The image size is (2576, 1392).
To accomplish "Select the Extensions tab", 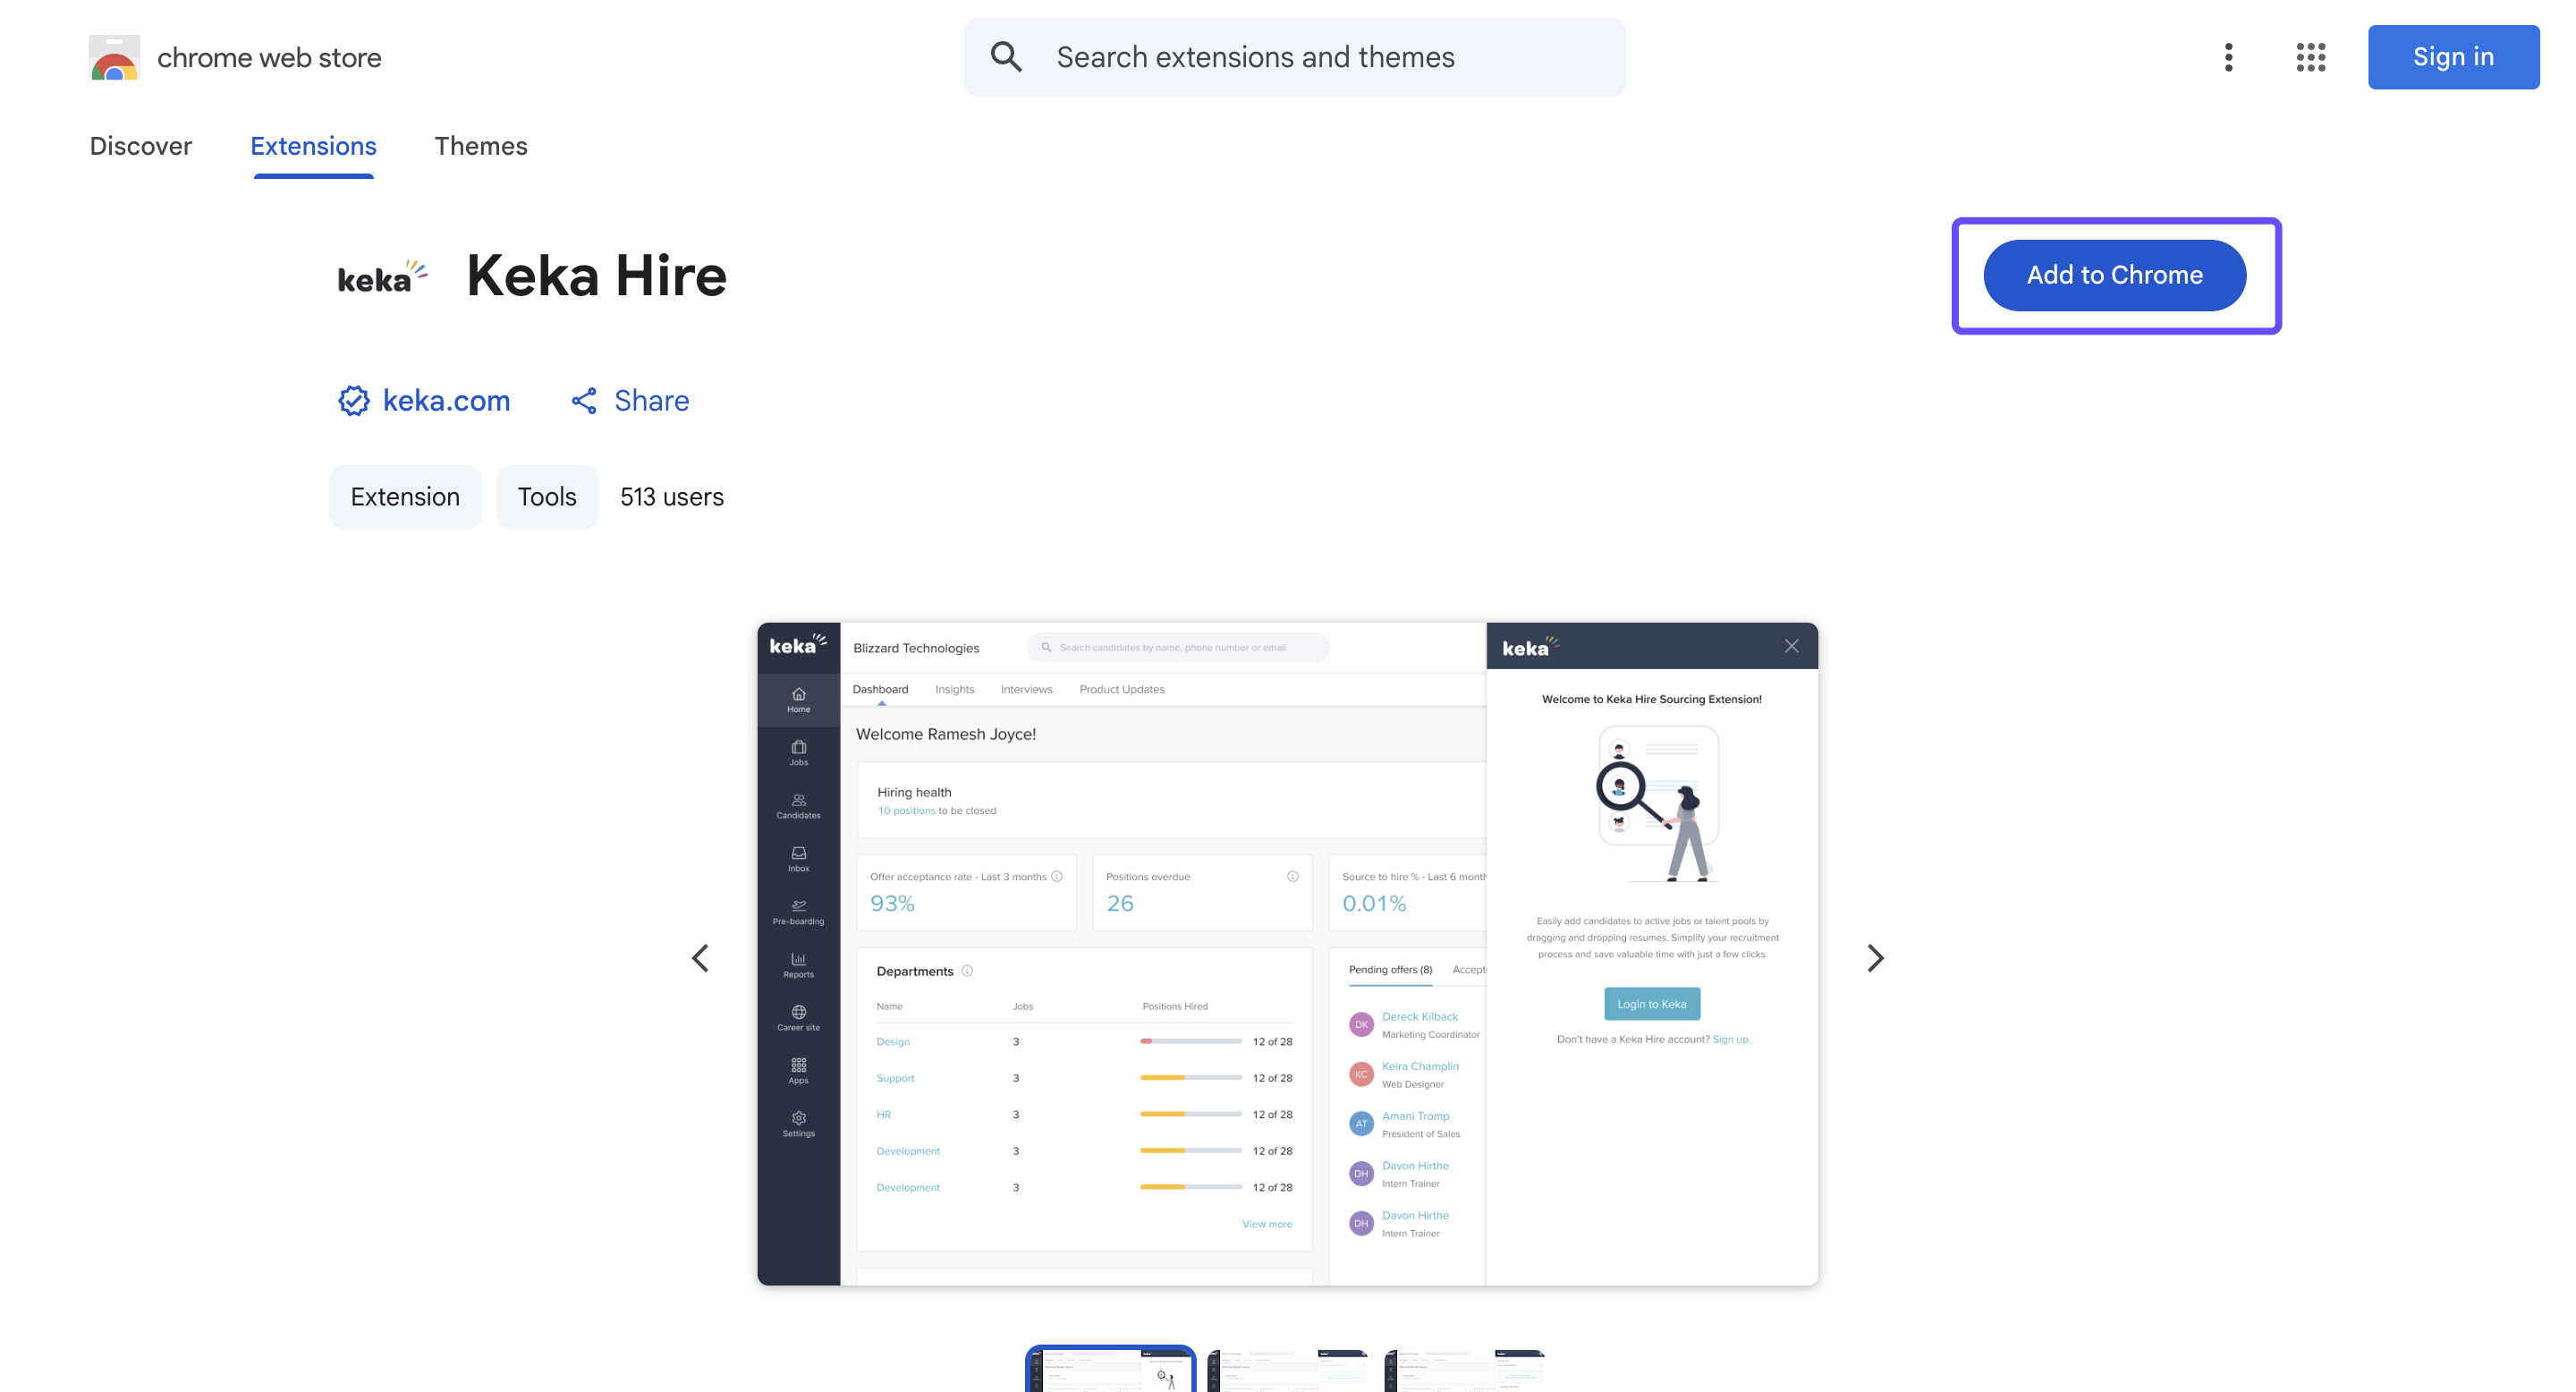I will coord(313,146).
